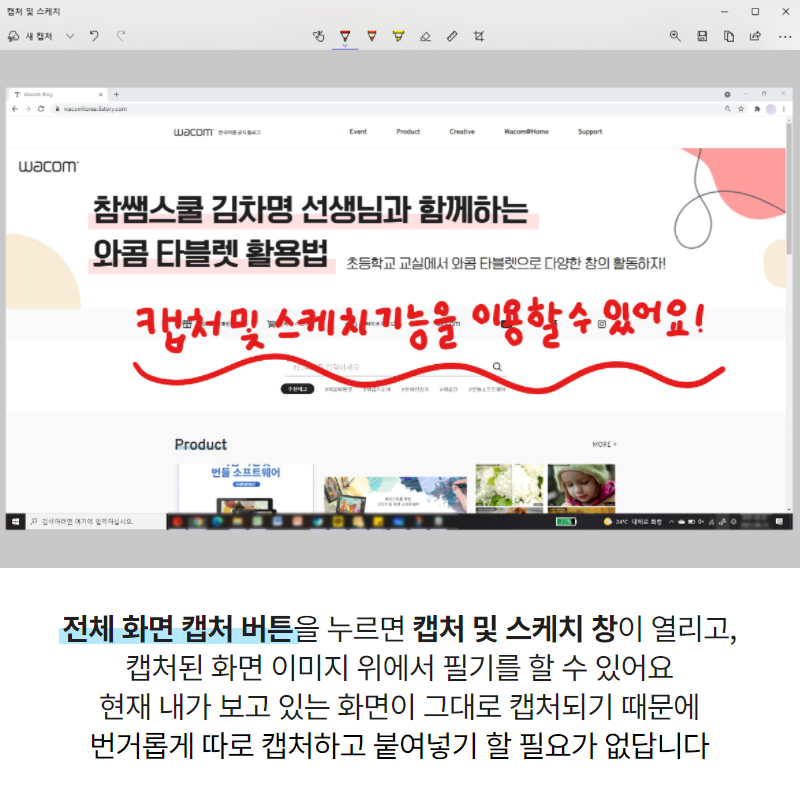Viewport: 800px width, 800px height.
Task: Open the Event menu on the Wacom site
Action: click(x=358, y=132)
